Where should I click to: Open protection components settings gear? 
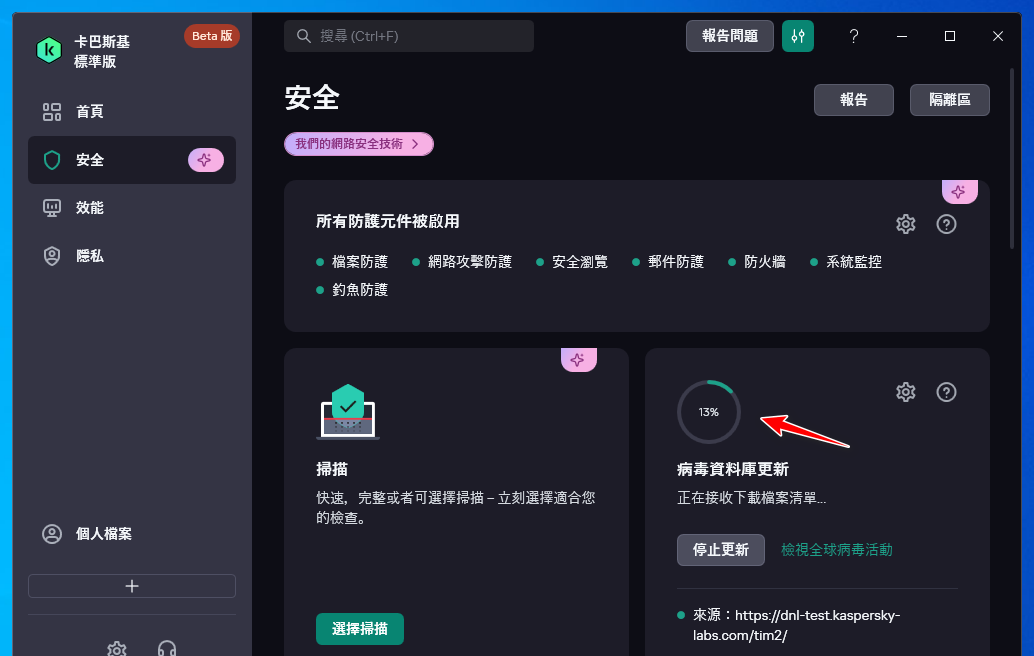[905, 224]
